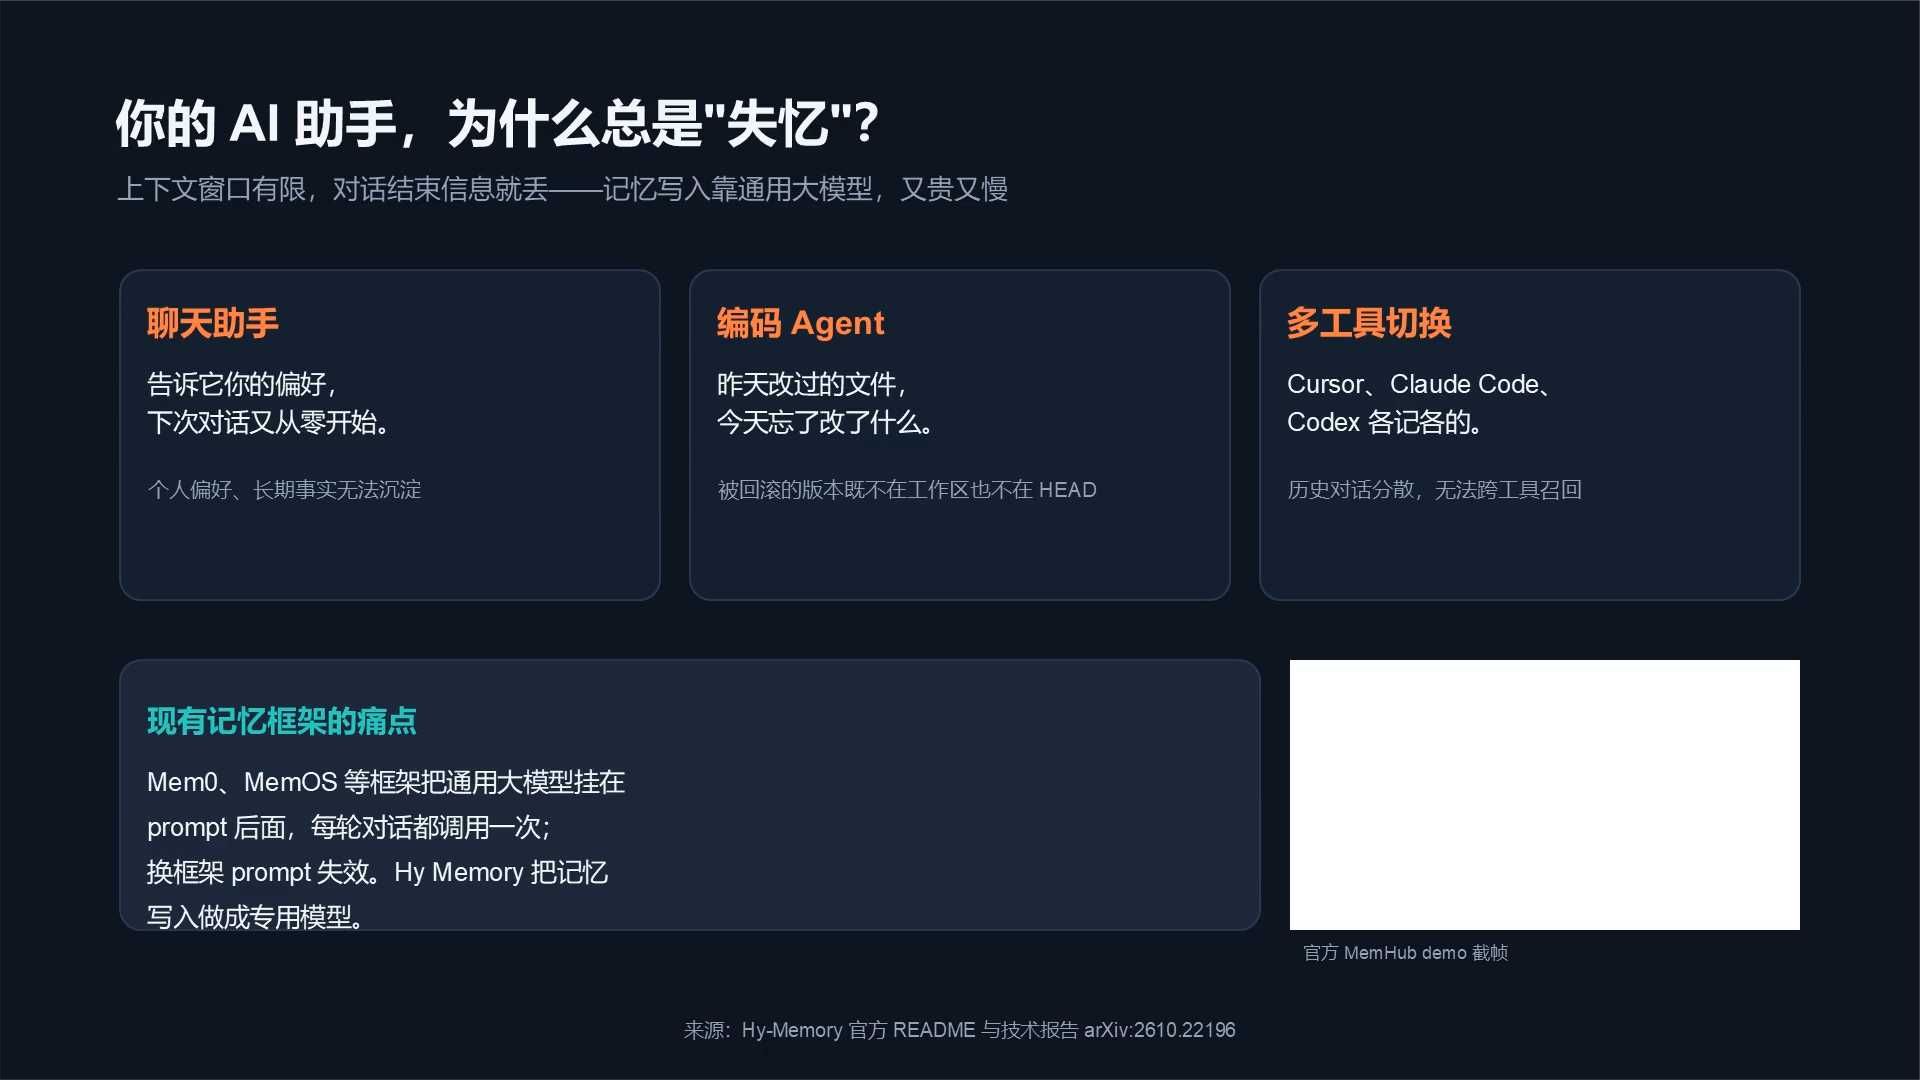Select the line 换框架 prompt 失效。Hy Memory 把记忆
The height and width of the screenshot is (1080, 1920).
(x=377, y=872)
